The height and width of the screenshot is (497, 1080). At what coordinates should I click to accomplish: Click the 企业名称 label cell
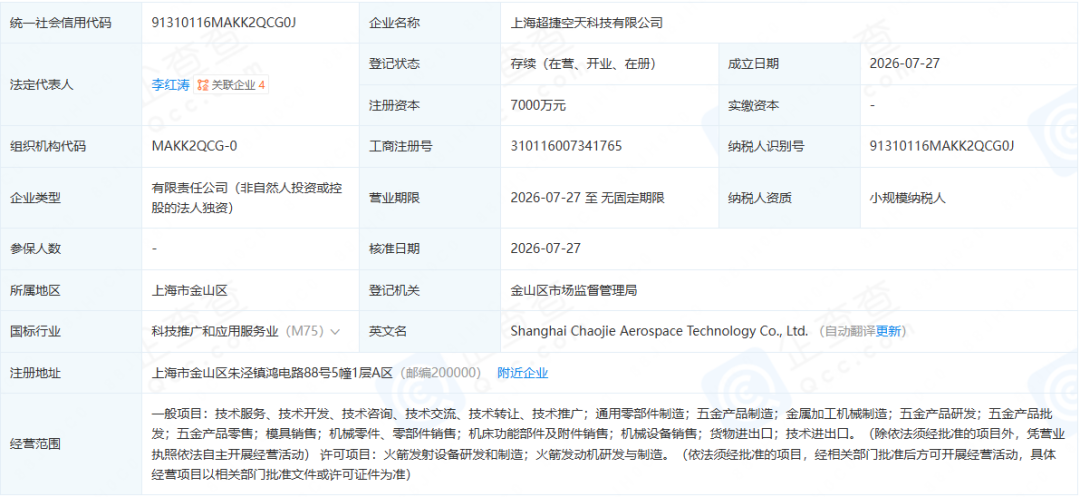click(430, 23)
